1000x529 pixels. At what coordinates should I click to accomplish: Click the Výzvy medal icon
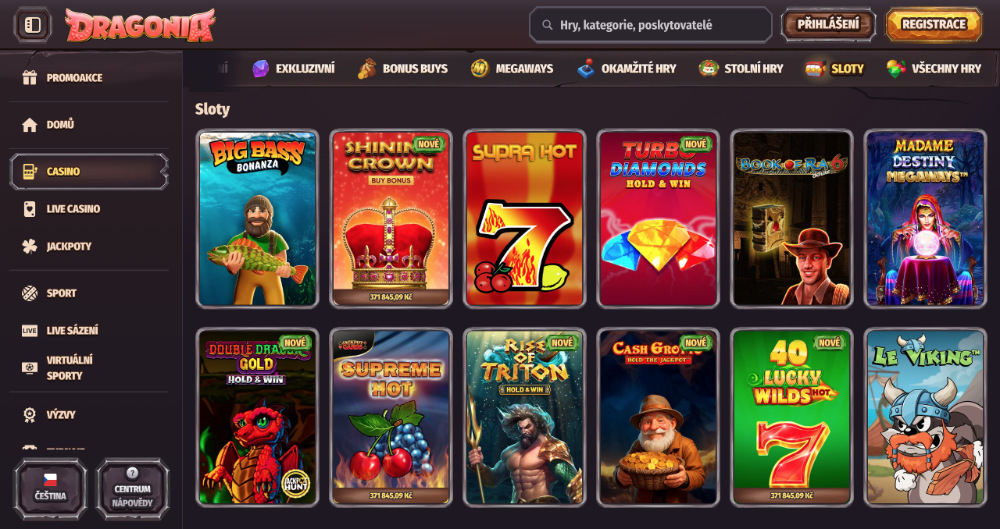[x=29, y=415]
